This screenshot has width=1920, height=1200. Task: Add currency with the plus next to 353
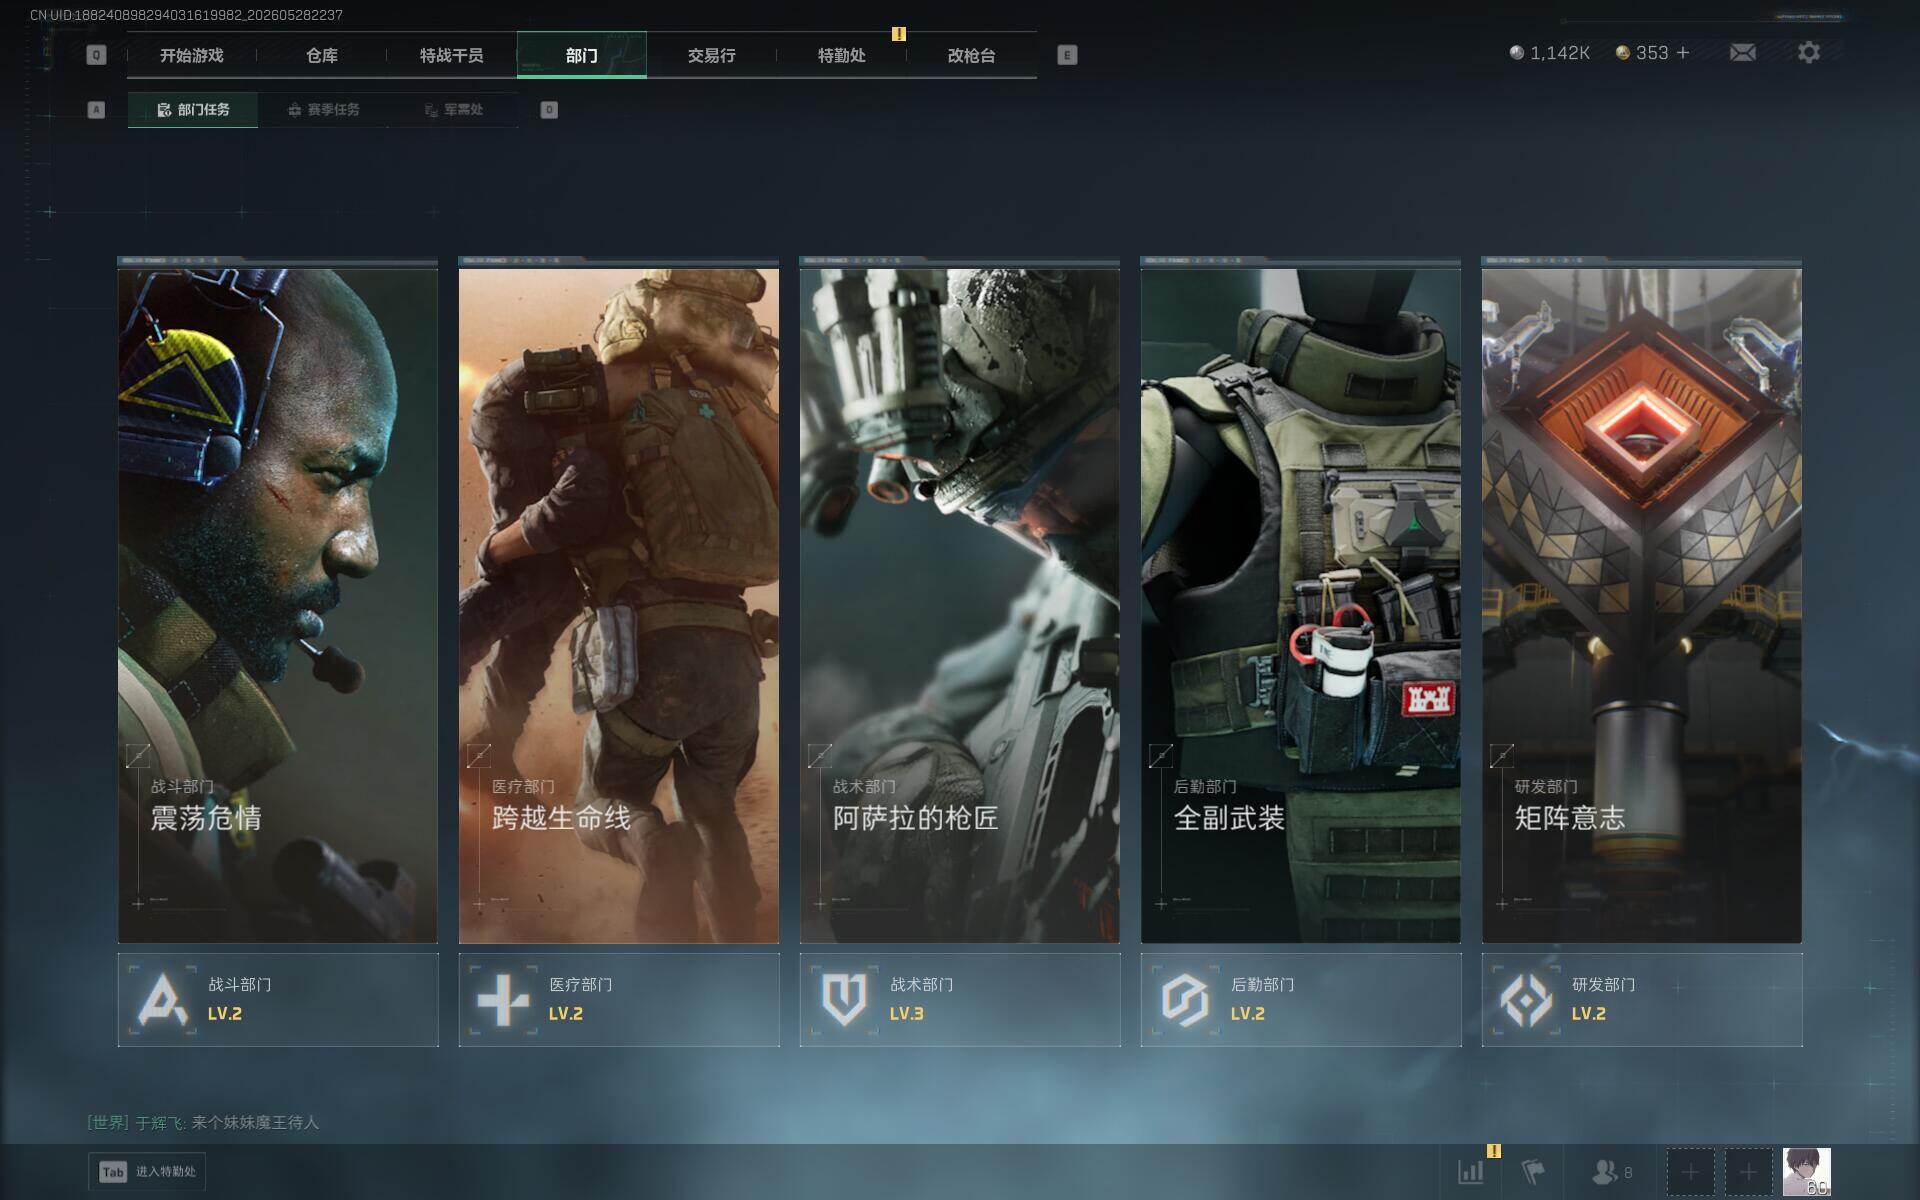[1683, 52]
